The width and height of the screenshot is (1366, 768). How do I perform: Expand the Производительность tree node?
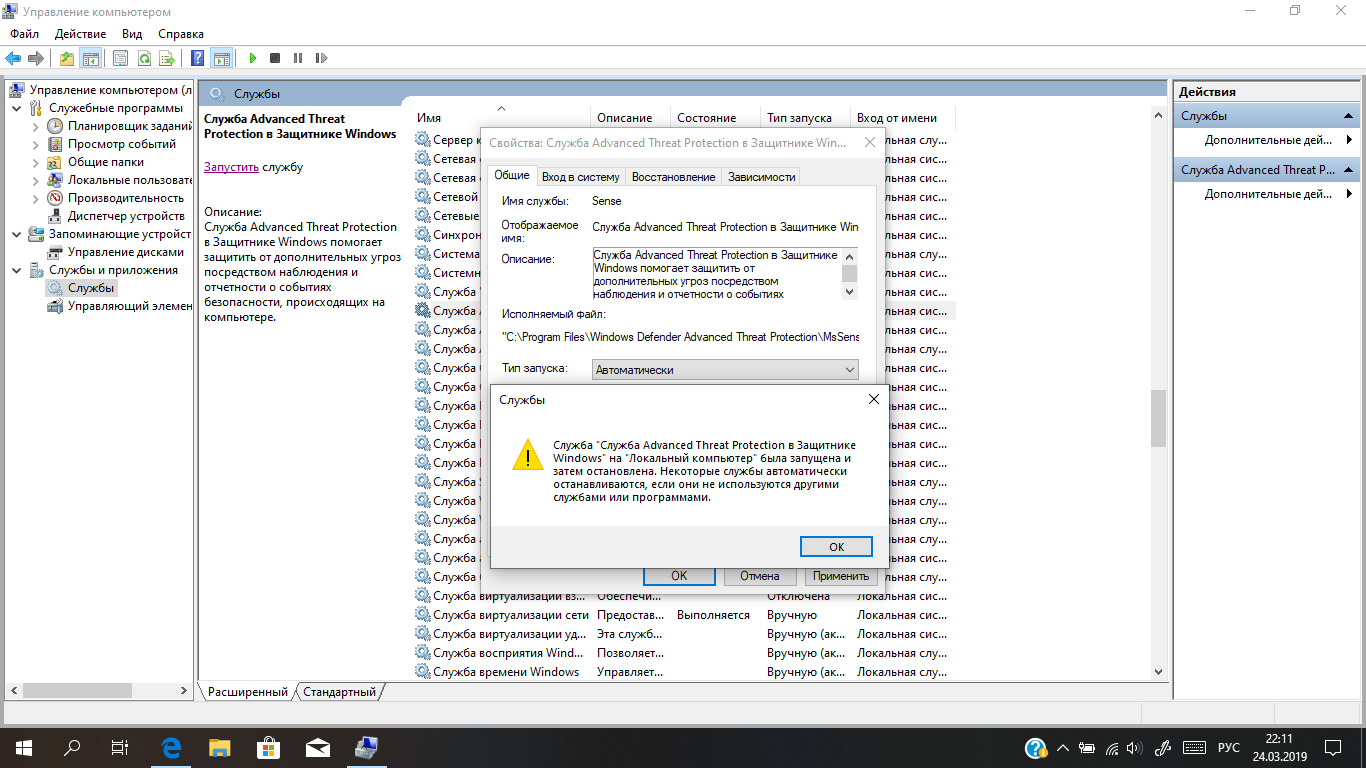coord(36,198)
